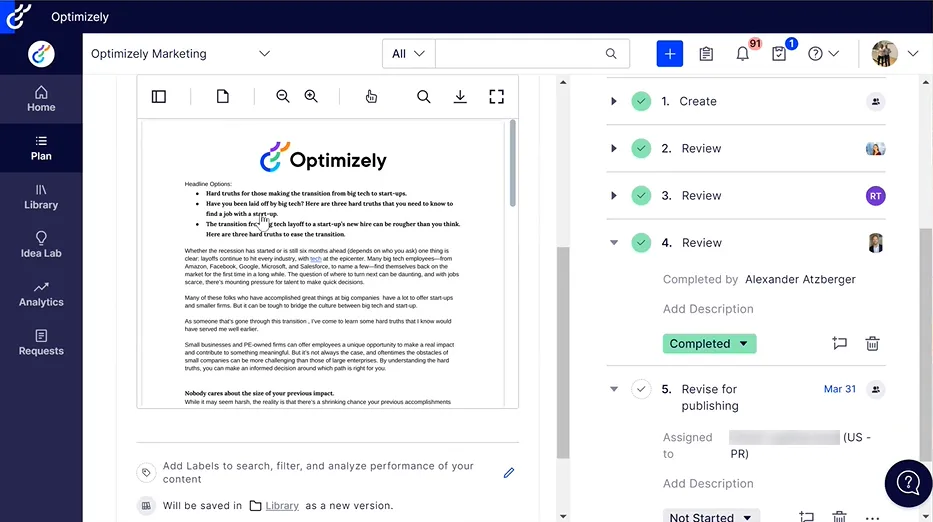Image resolution: width=933 pixels, height=522 pixels.
Task: Open the user profile avatar
Action: pos(884,54)
